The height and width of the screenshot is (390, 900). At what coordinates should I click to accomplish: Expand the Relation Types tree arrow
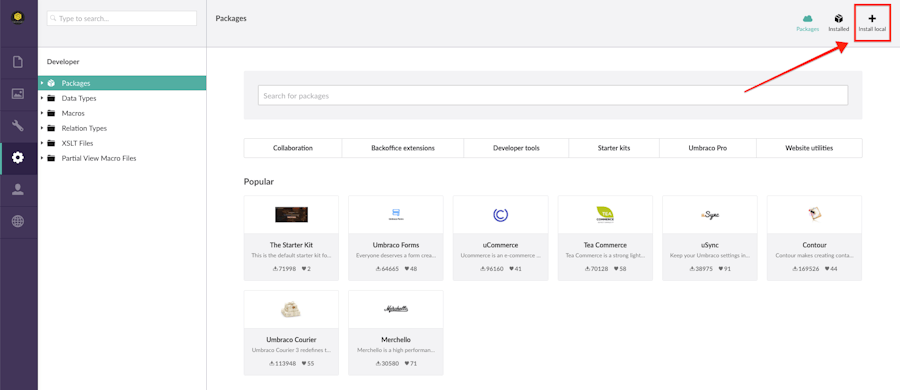pos(42,128)
